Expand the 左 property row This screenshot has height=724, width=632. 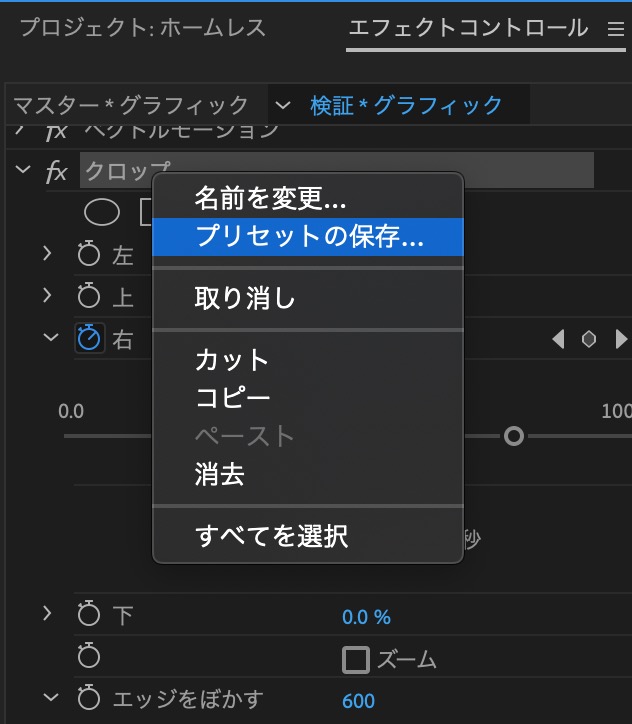[47, 254]
